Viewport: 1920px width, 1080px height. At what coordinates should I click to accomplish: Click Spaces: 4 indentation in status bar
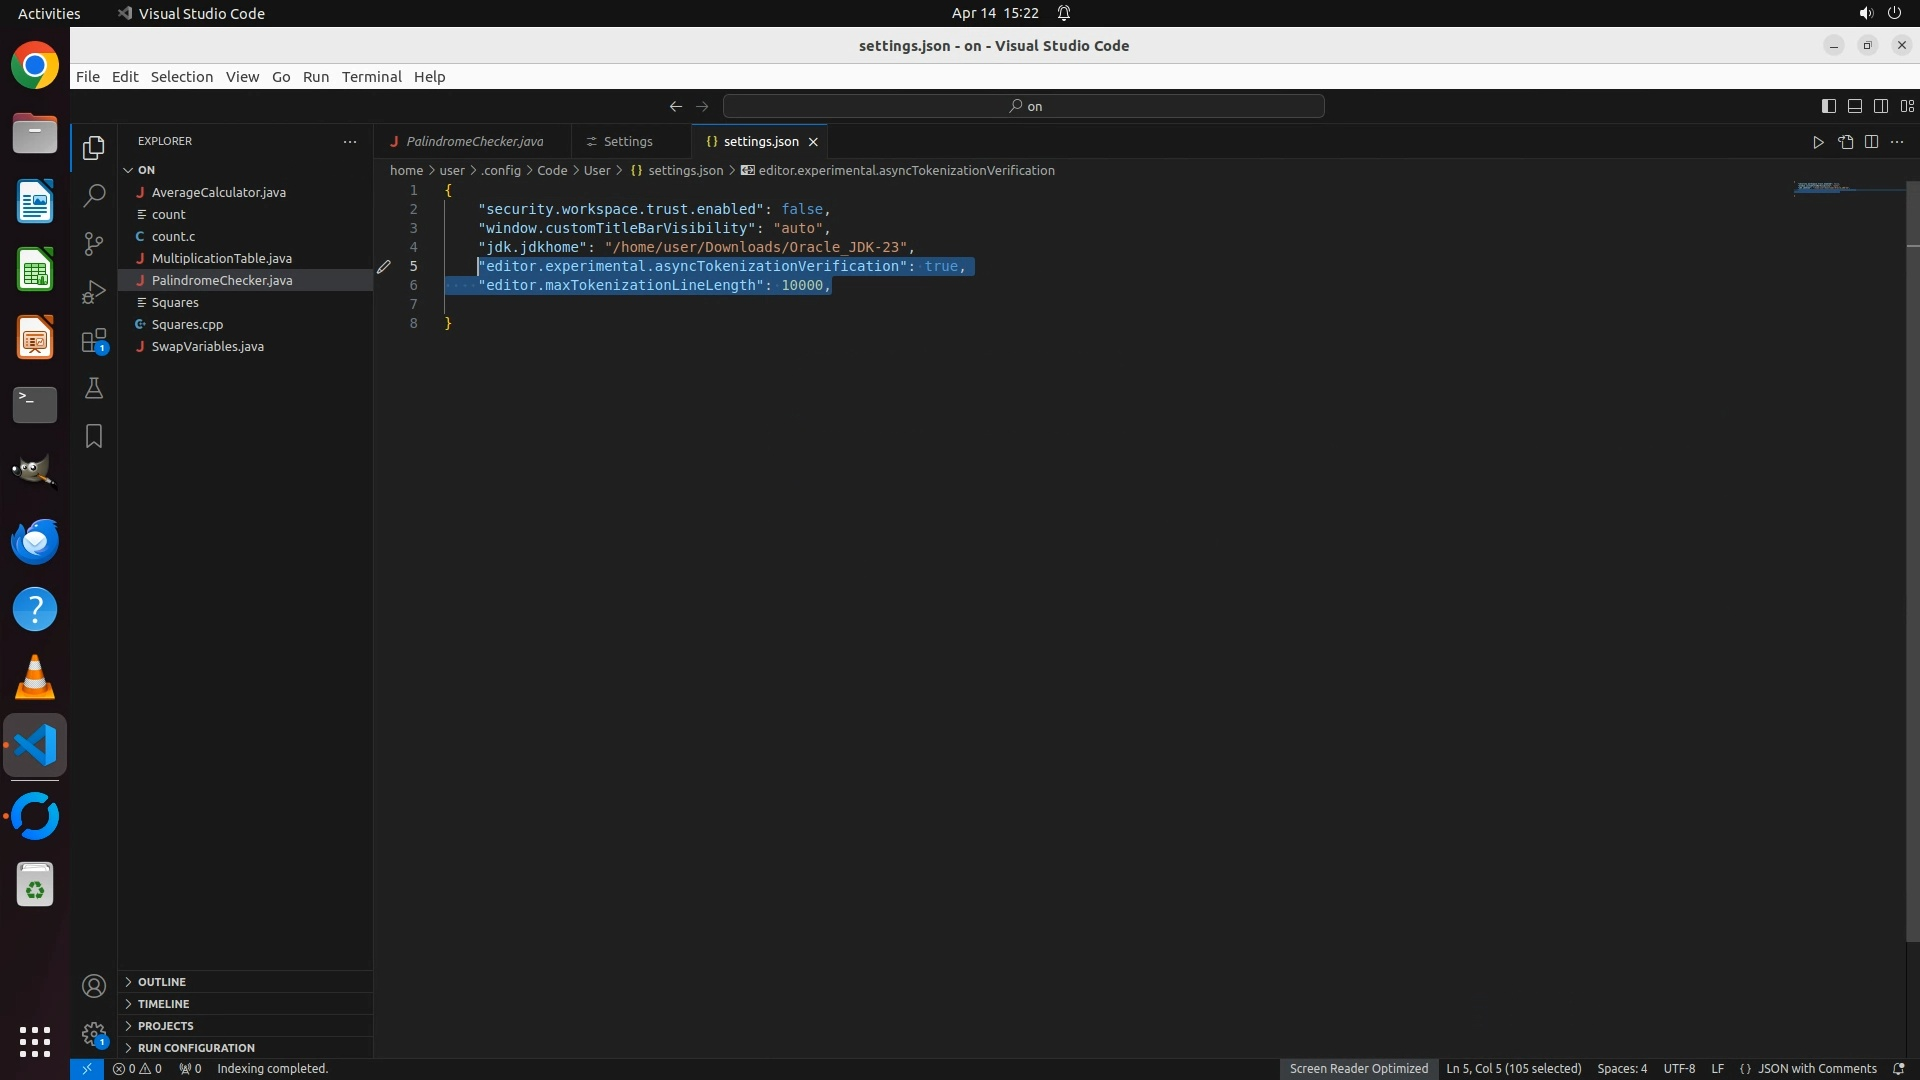tap(1621, 1069)
